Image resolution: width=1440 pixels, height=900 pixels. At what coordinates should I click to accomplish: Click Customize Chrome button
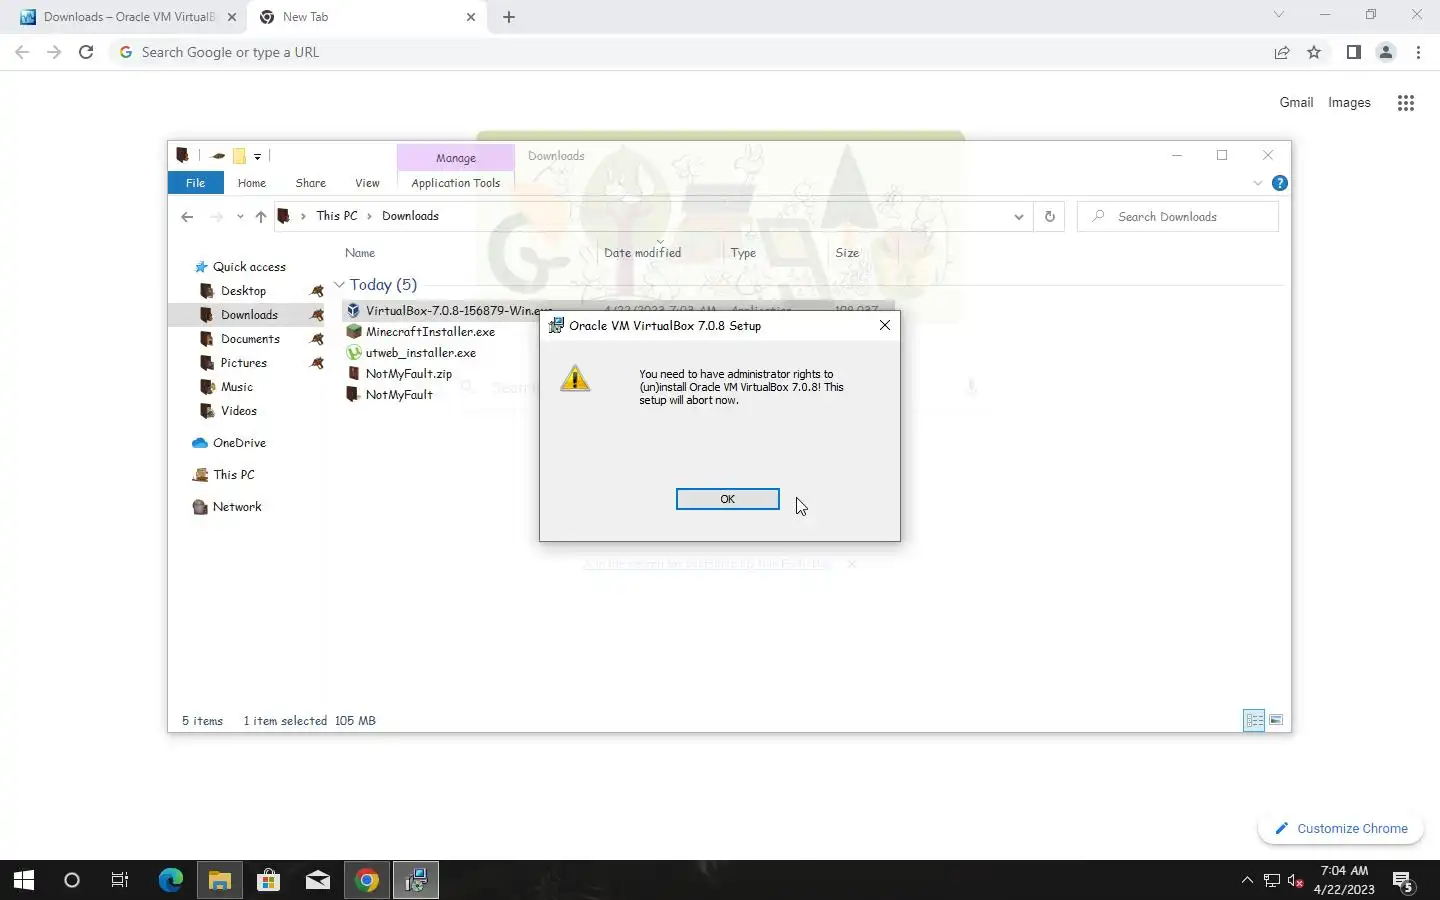pyautogui.click(x=1341, y=828)
